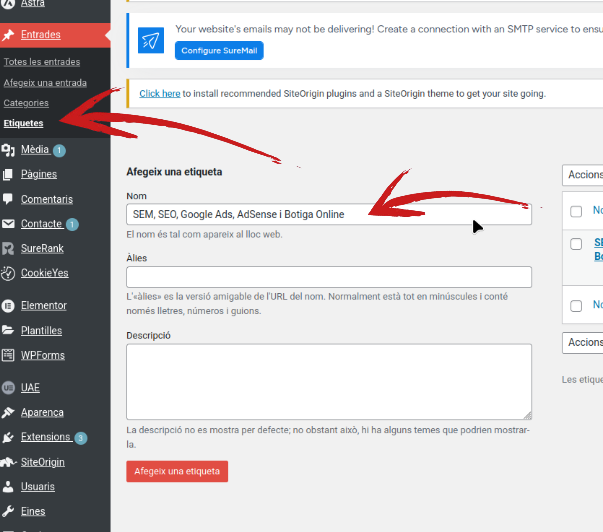The width and height of the screenshot is (603, 532).
Task: Click the Mèdia icon in sidebar
Action: pyautogui.click(x=9, y=150)
